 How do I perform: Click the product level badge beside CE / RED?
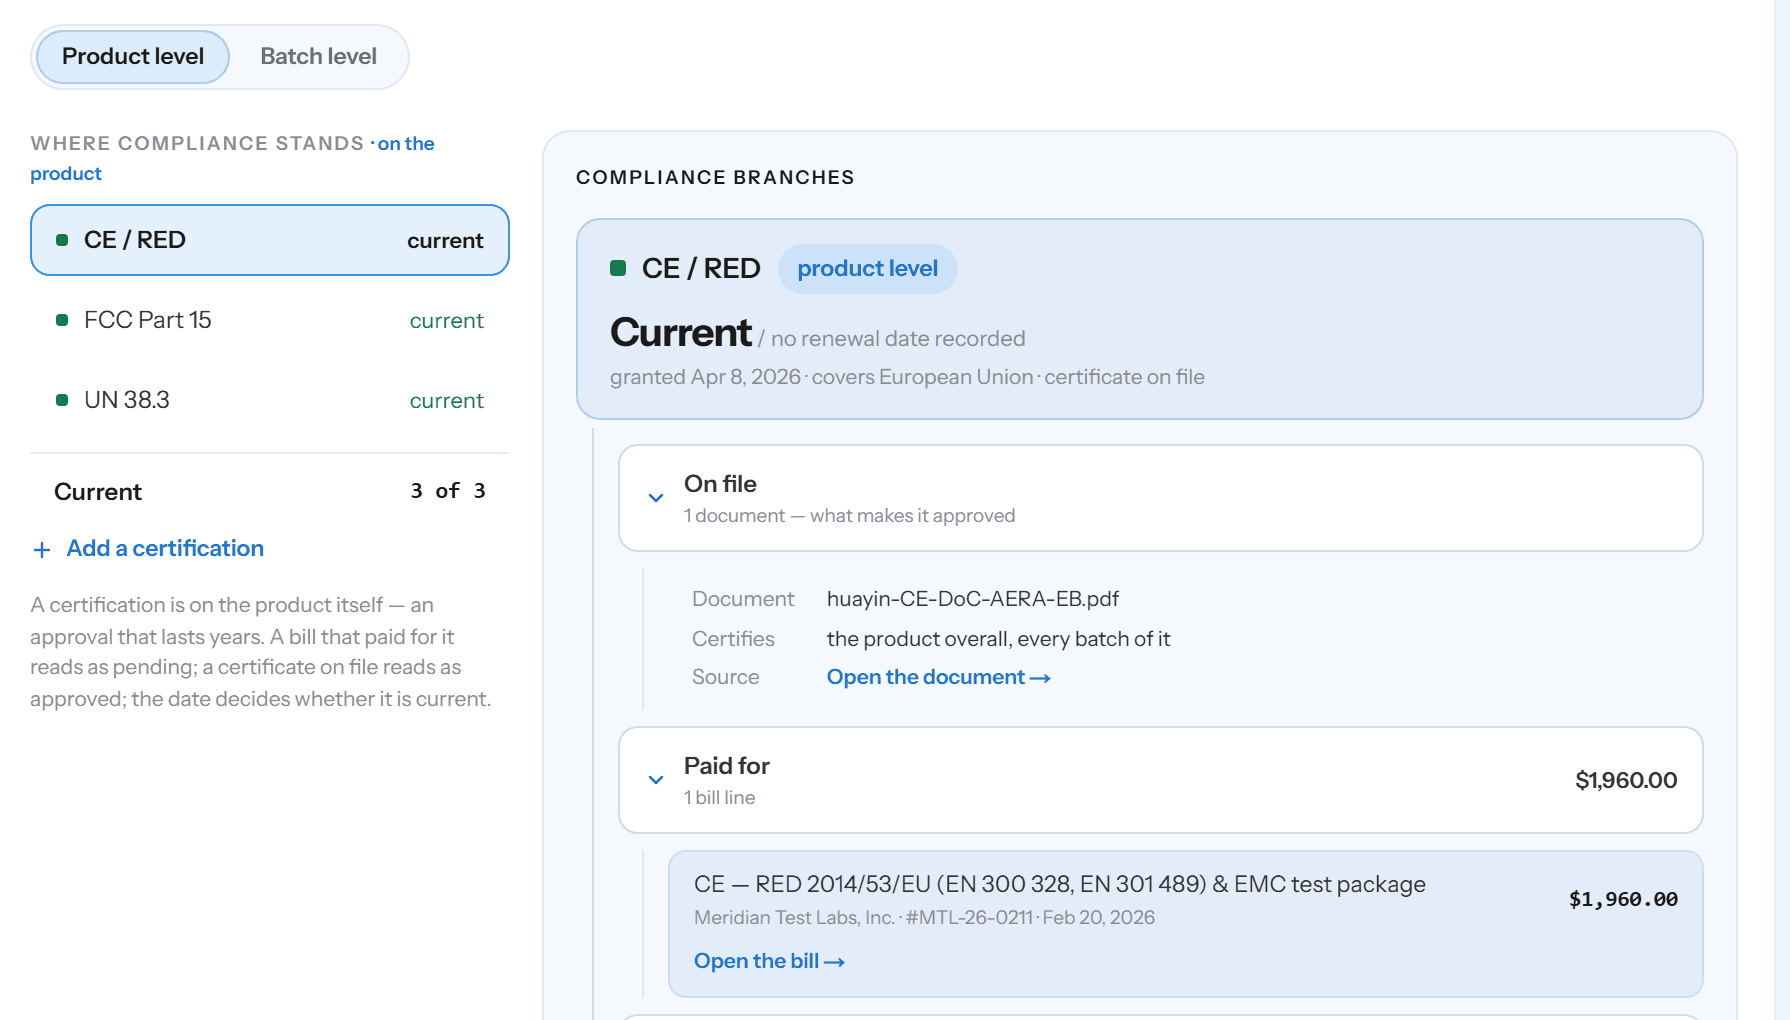867,269
